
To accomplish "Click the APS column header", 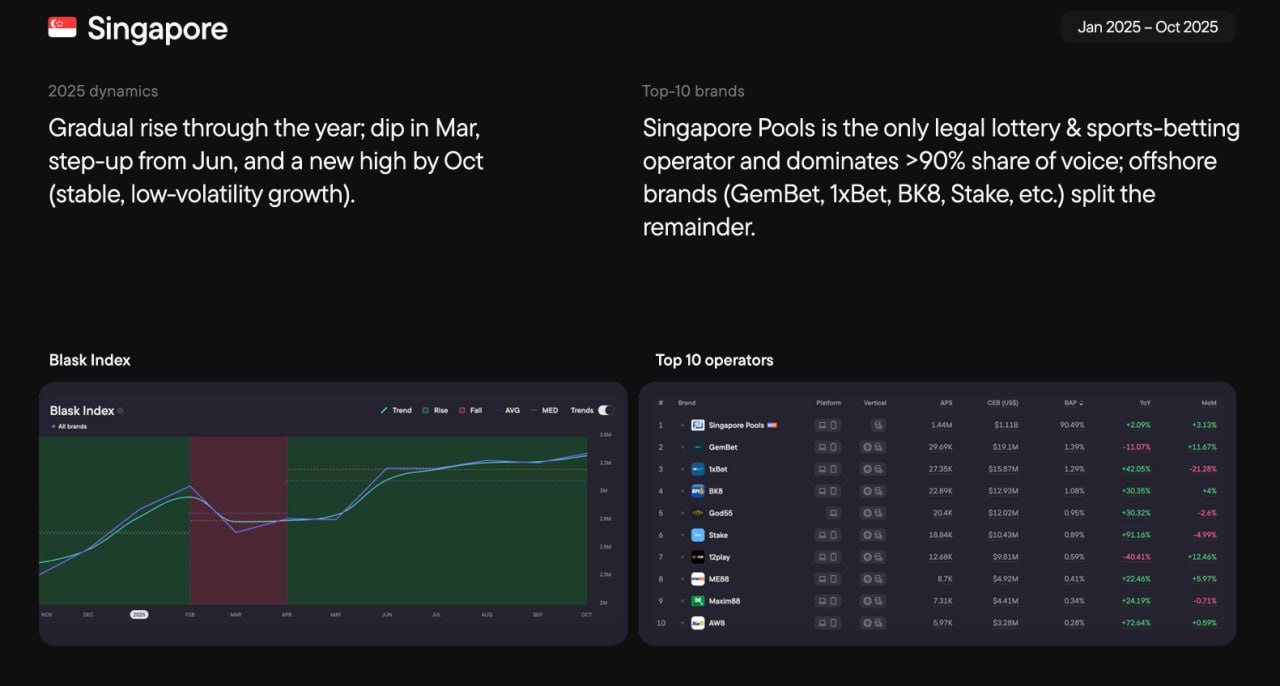I will pos(946,403).
